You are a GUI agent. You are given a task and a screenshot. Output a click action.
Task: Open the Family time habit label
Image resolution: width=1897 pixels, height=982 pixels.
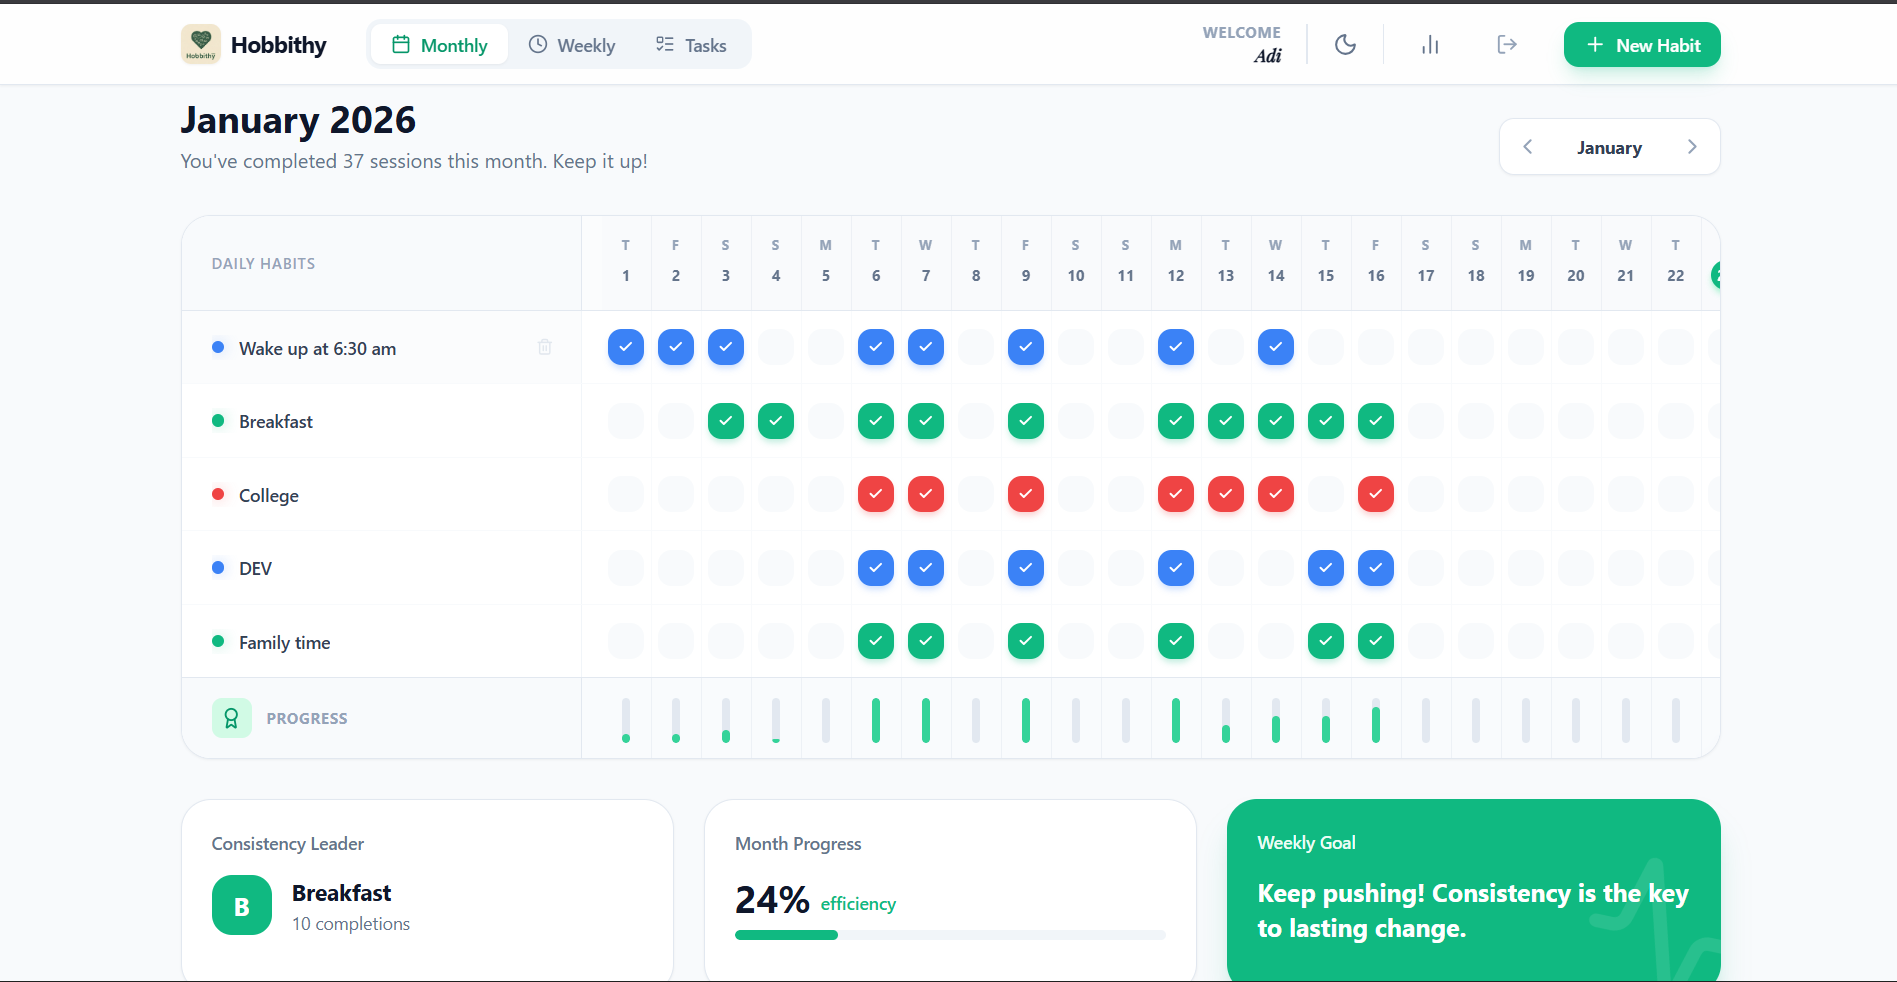[x=284, y=643]
